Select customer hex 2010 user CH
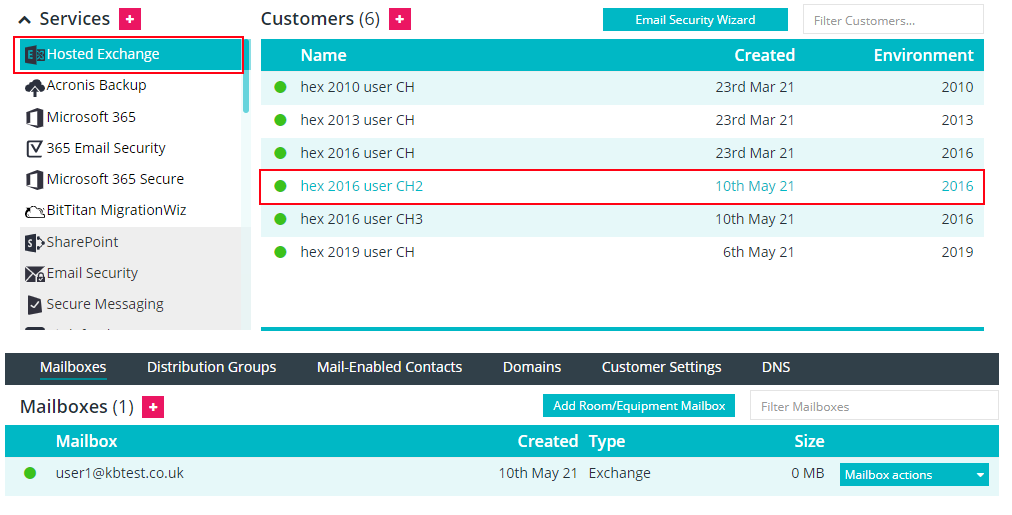Viewport: 1012px width, 515px height. [x=622, y=87]
